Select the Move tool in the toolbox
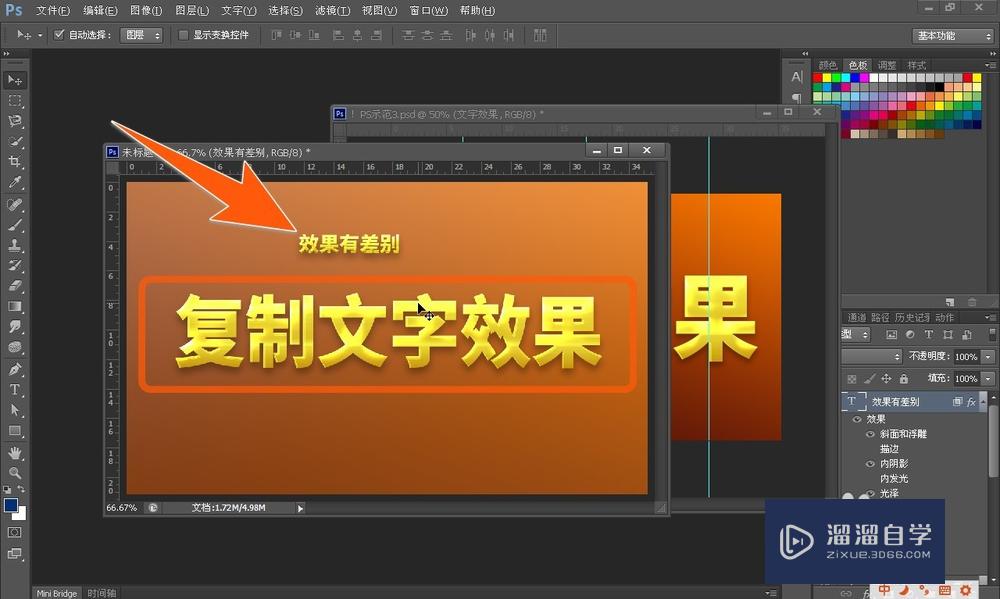The width and height of the screenshot is (1000, 599). point(15,80)
